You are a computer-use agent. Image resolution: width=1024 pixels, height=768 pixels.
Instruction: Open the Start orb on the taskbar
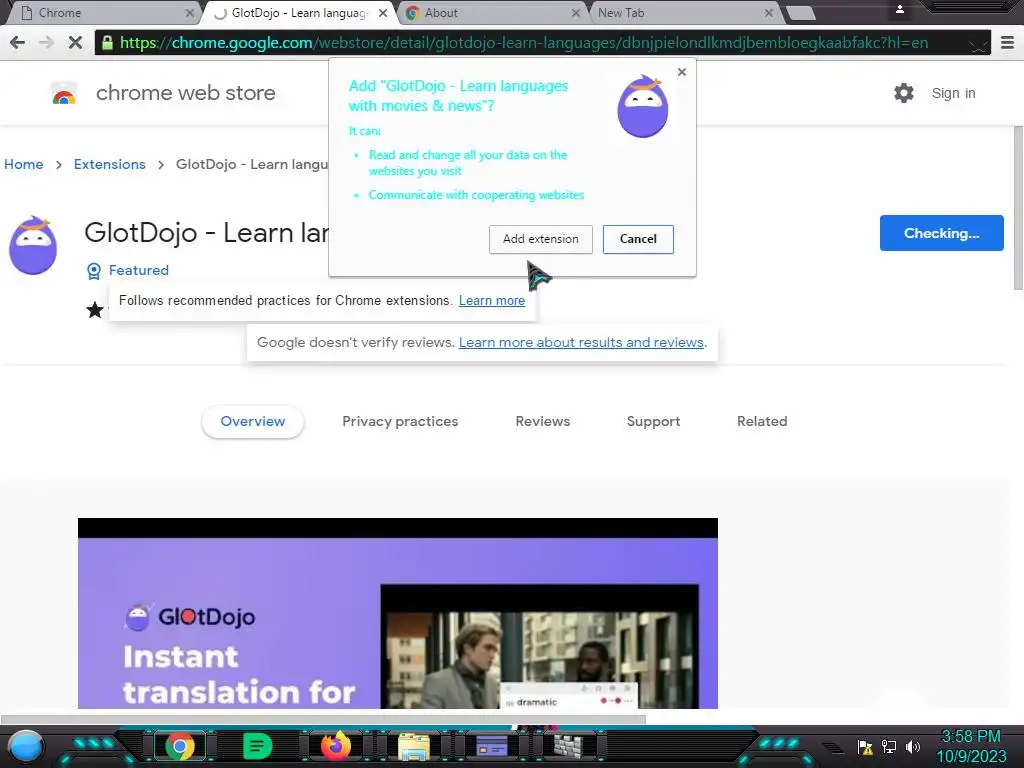26,746
